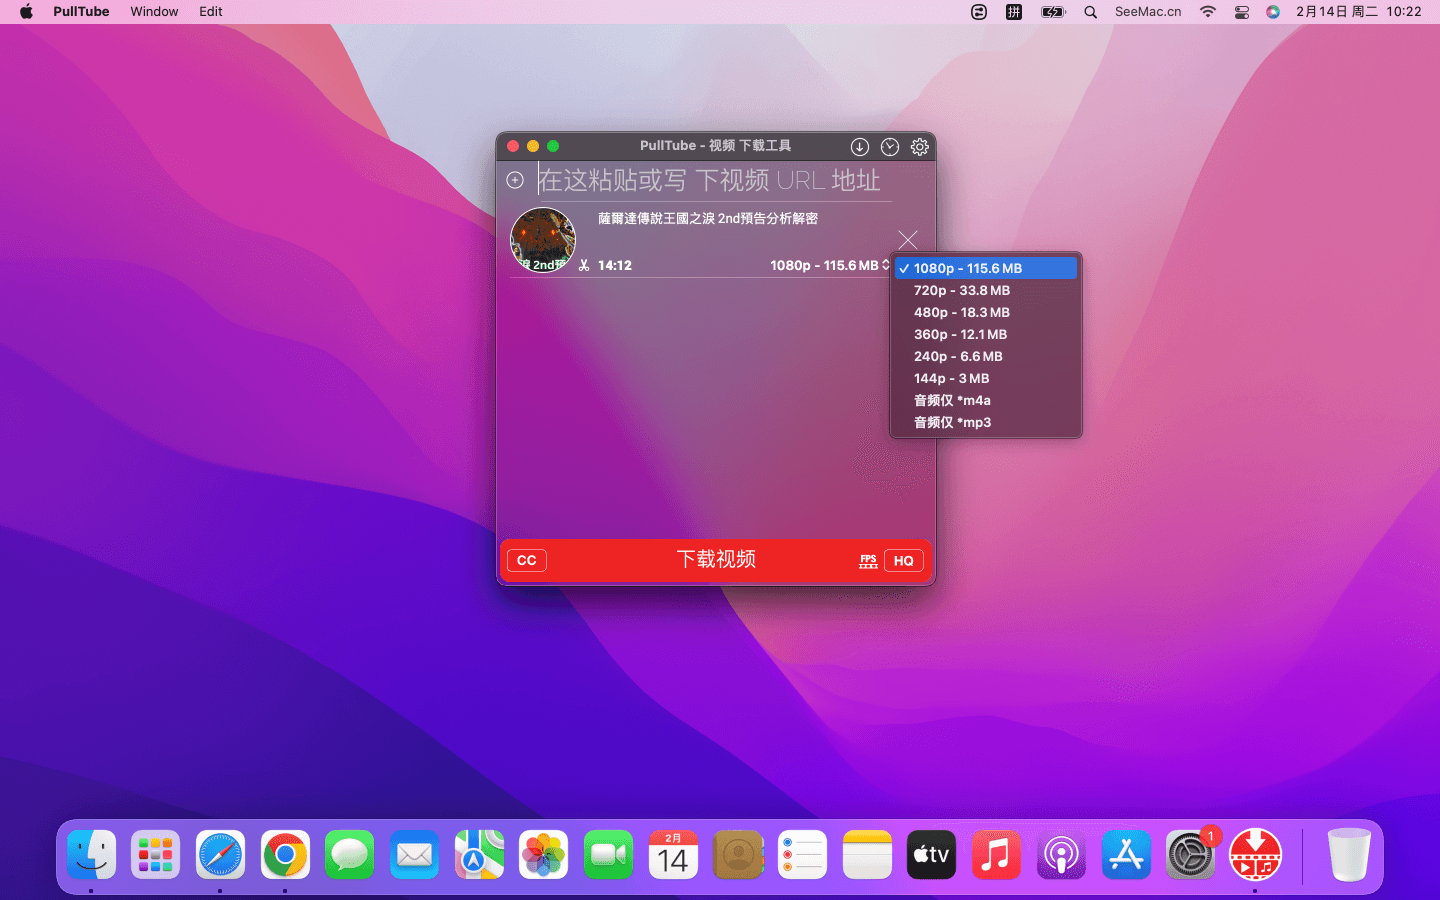The width and height of the screenshot is (1440, 900).
Task: Open Mail from the Dock
Action: [414, 855]
